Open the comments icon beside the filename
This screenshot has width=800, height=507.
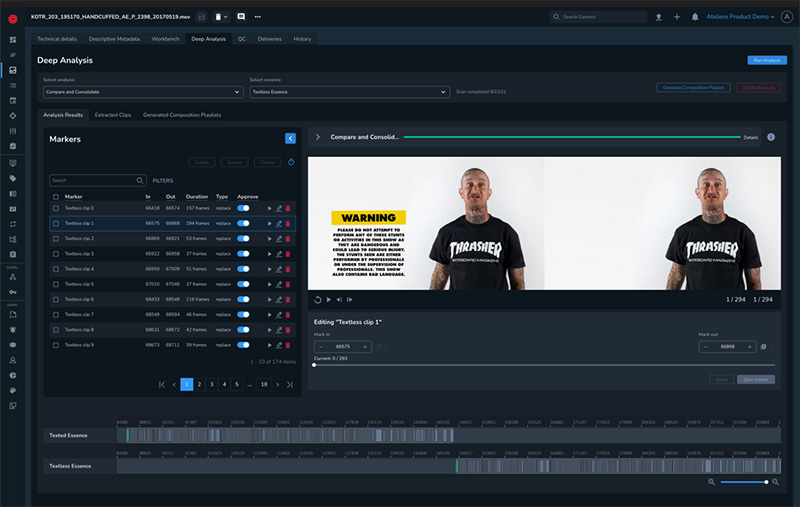241,17
